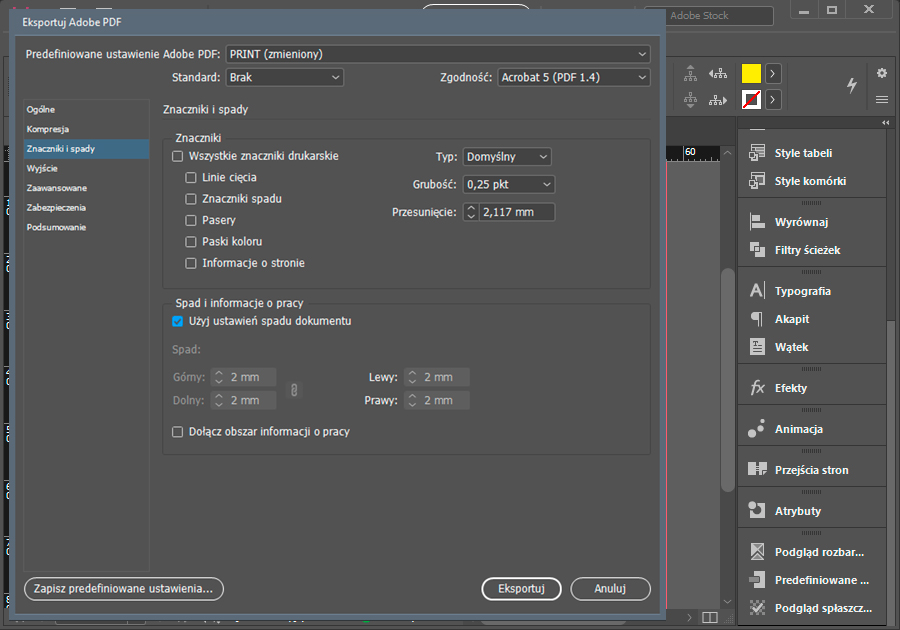Screen dimensions: 900x630
Task: Enable Wszystkie znaczniki drukarskie checkbox
Action: pyautogui.click(x=177, y=156)
